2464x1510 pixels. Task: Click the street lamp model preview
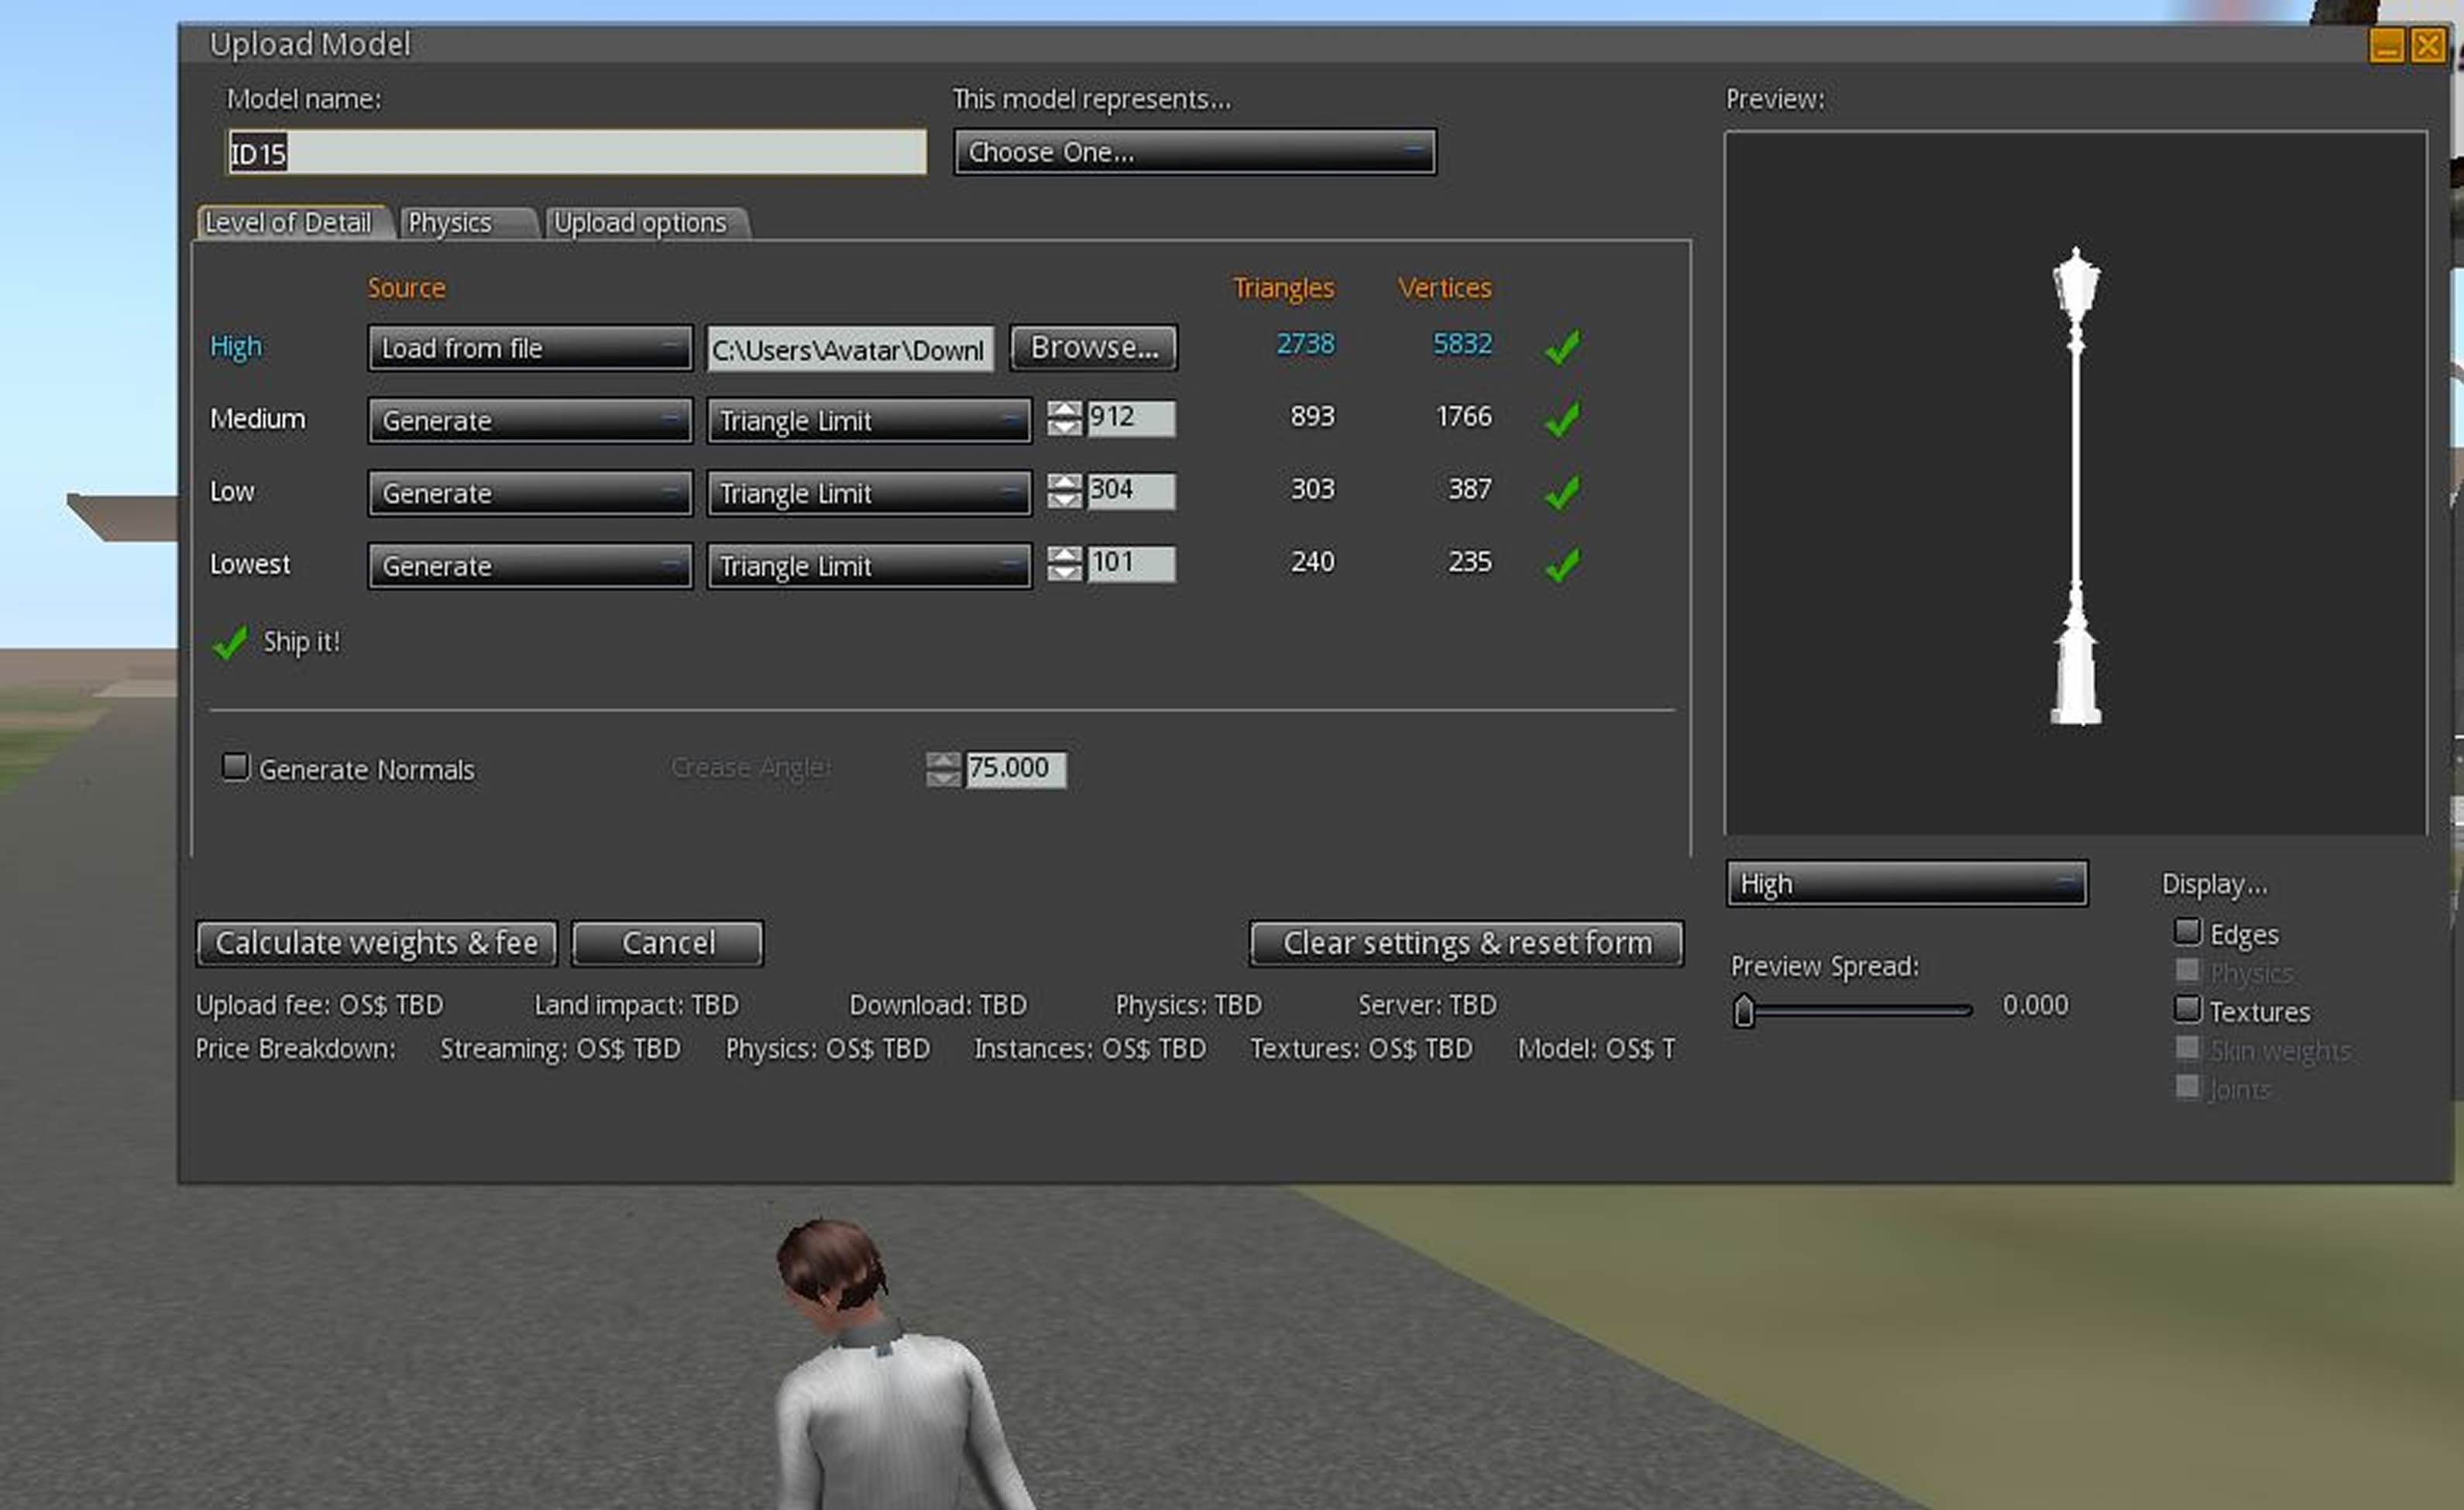tap(2076, 486)
